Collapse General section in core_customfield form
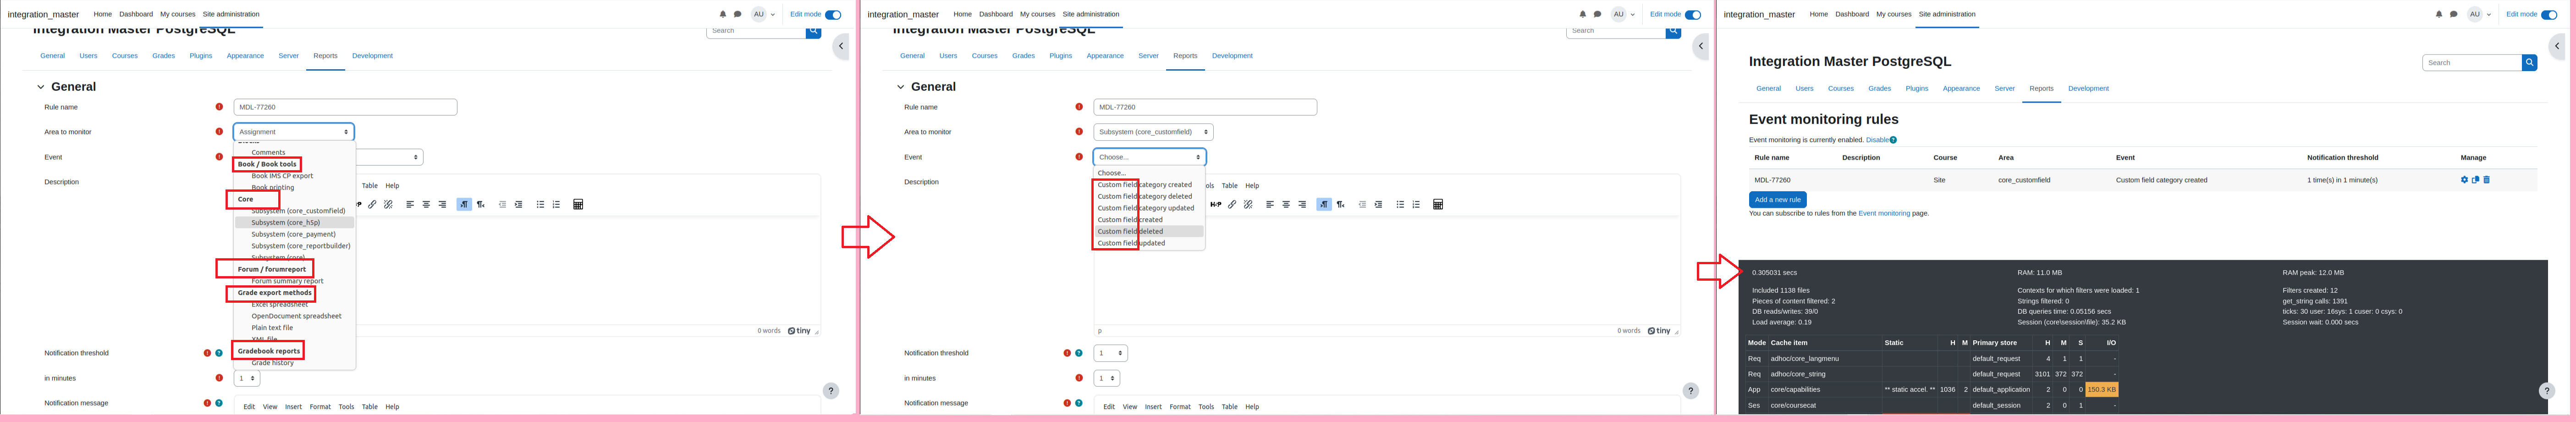This screenshot has width=2576, height=422. [x=901, y=87]
